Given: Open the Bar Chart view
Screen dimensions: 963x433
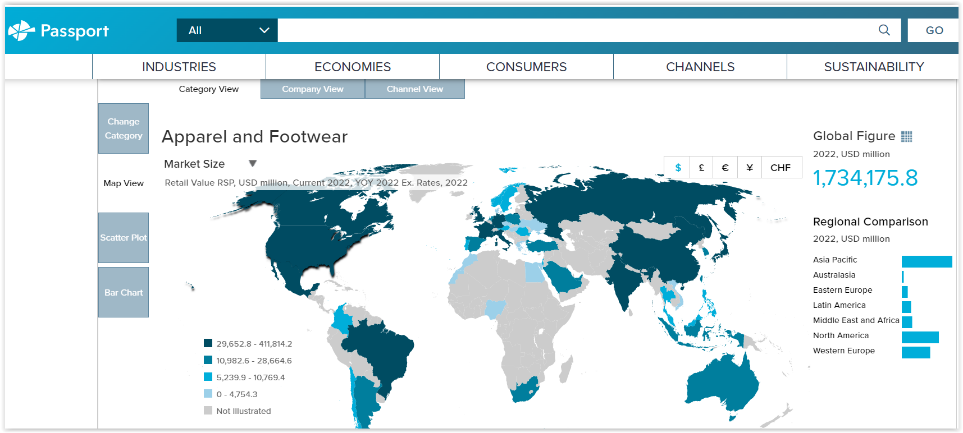Looking at the screenshot, I should (x=124, y=292).
